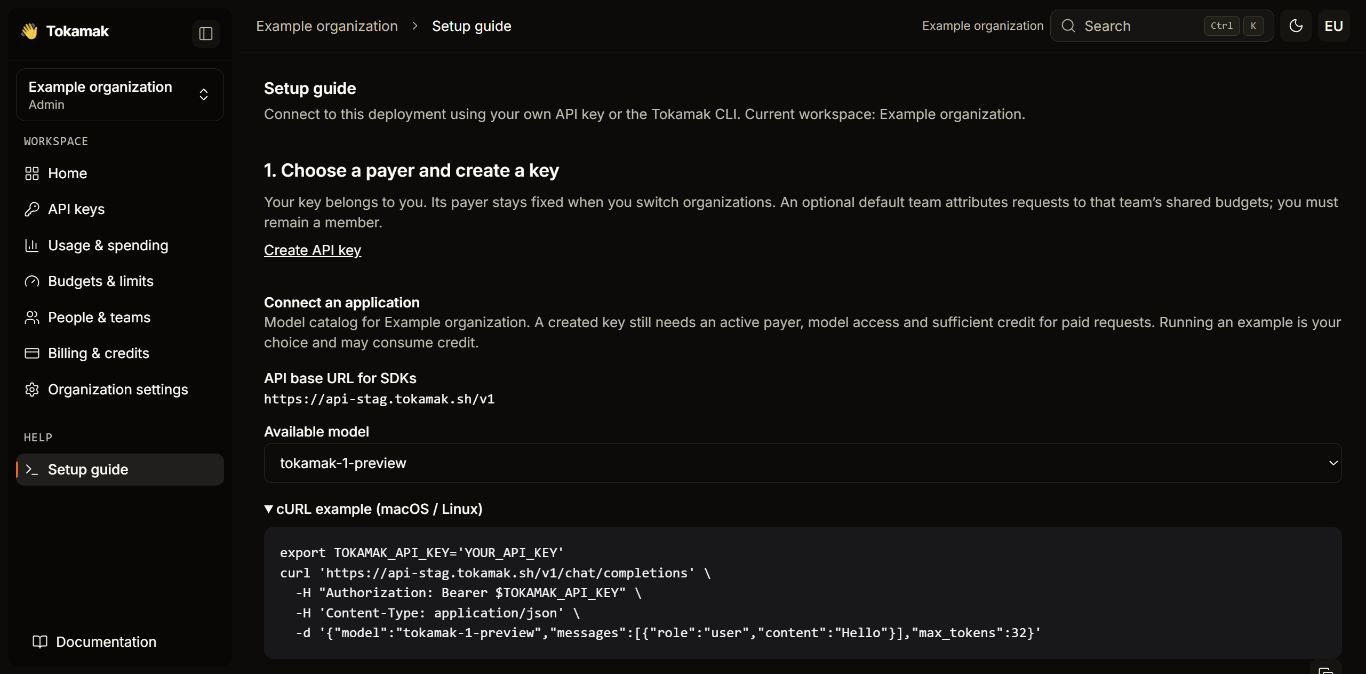Open the EU user avatar menu
This screenshot has width=1366, height=674.
click(x=1334, y=26)
